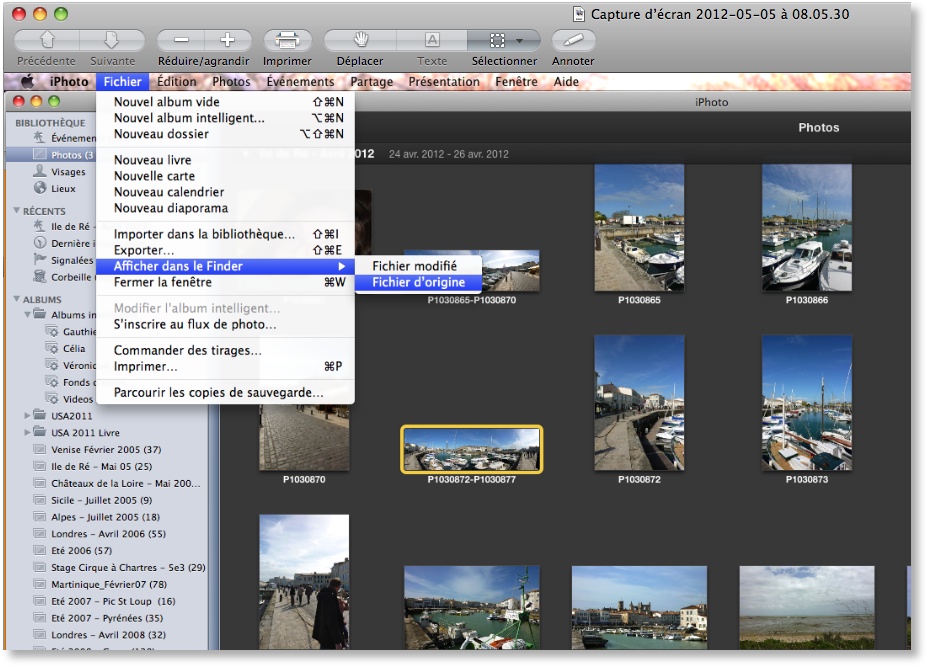Image resolution: width=928 pixels, height=668 pixels.
Task: Click the Corbeille trash icon in sidebar
Action: click(40, 276)
